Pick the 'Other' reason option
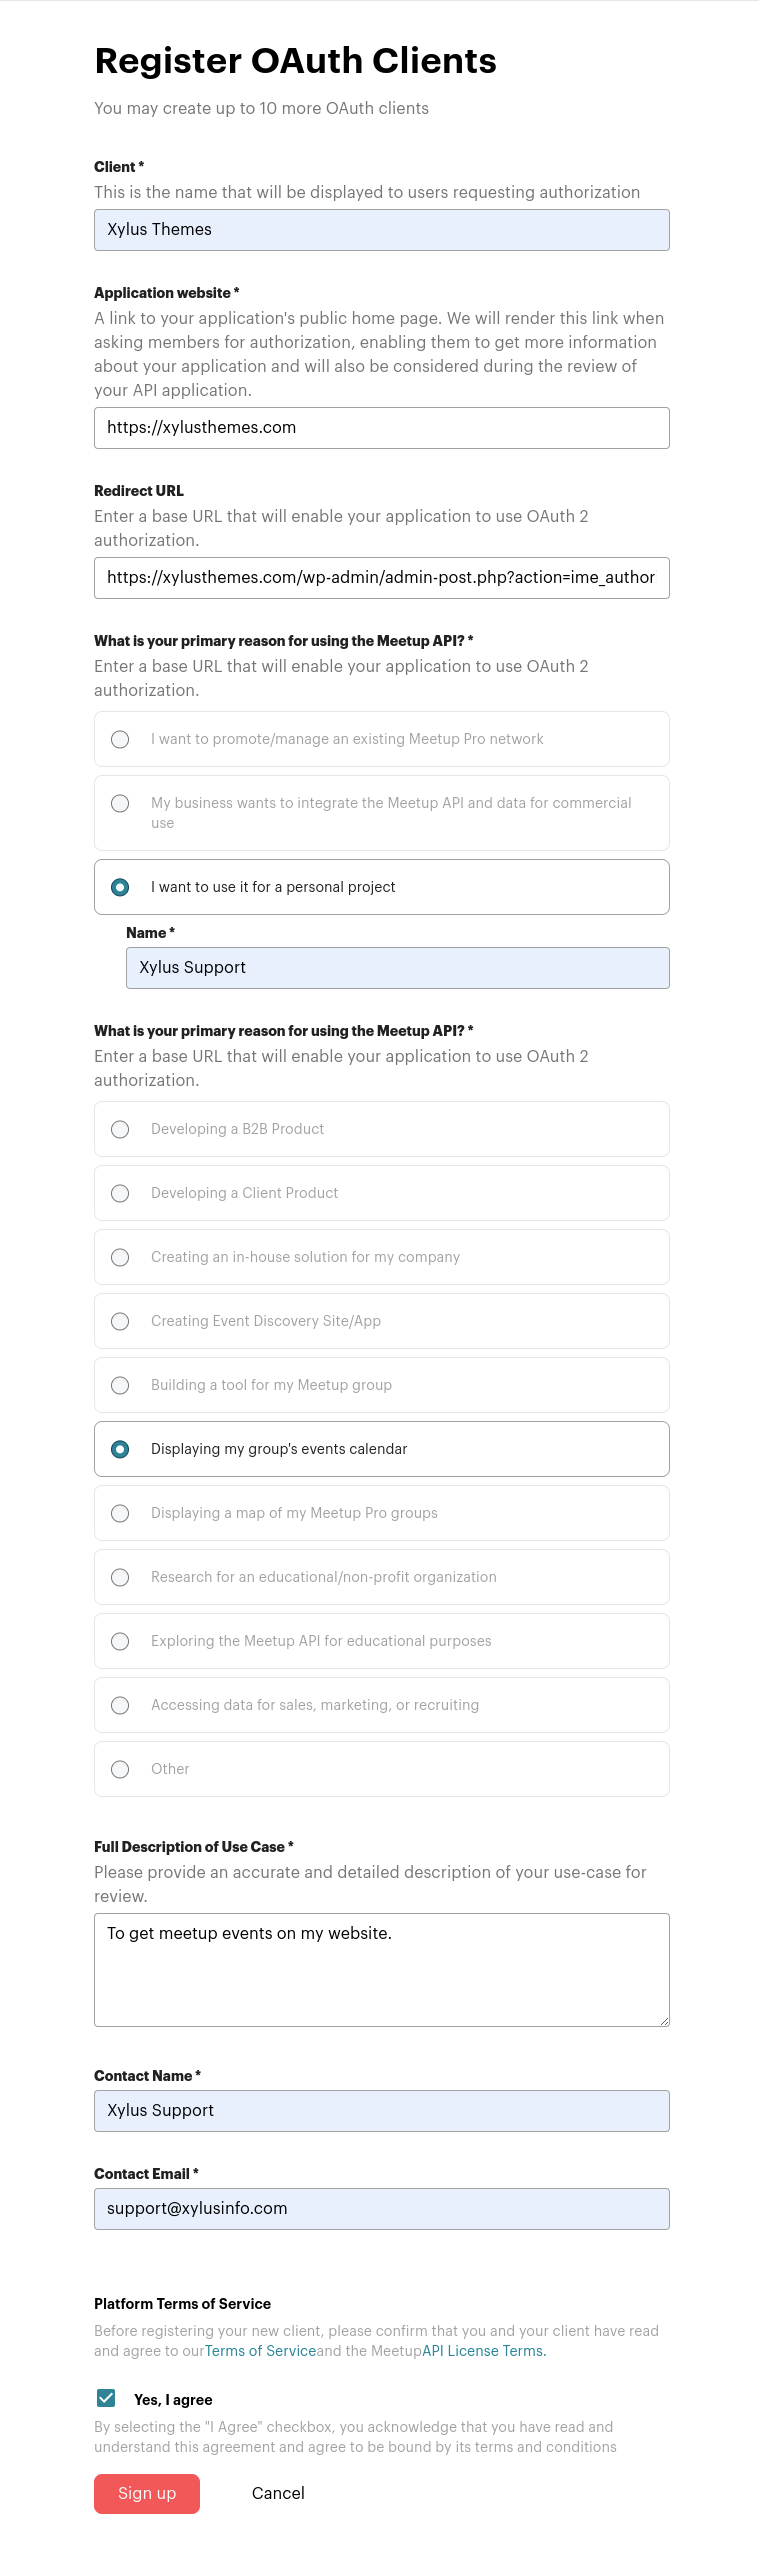759x2562 pixels. [x=120, y=1769]
